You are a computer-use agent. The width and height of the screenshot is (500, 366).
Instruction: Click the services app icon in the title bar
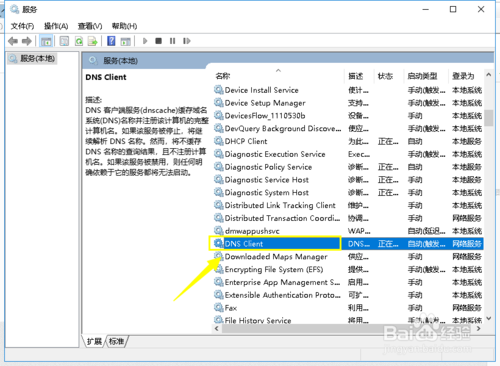[15, 9]
